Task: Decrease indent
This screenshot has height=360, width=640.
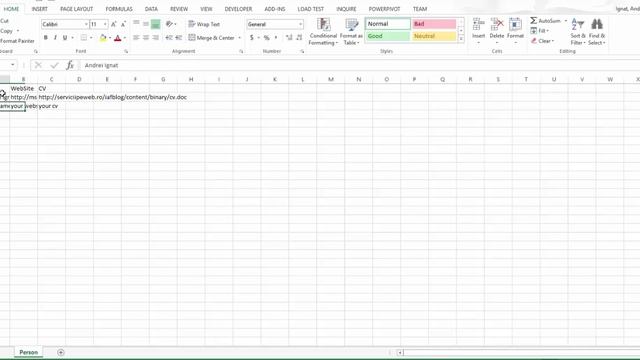Action: pyautogui.click(x=169, y=38)
